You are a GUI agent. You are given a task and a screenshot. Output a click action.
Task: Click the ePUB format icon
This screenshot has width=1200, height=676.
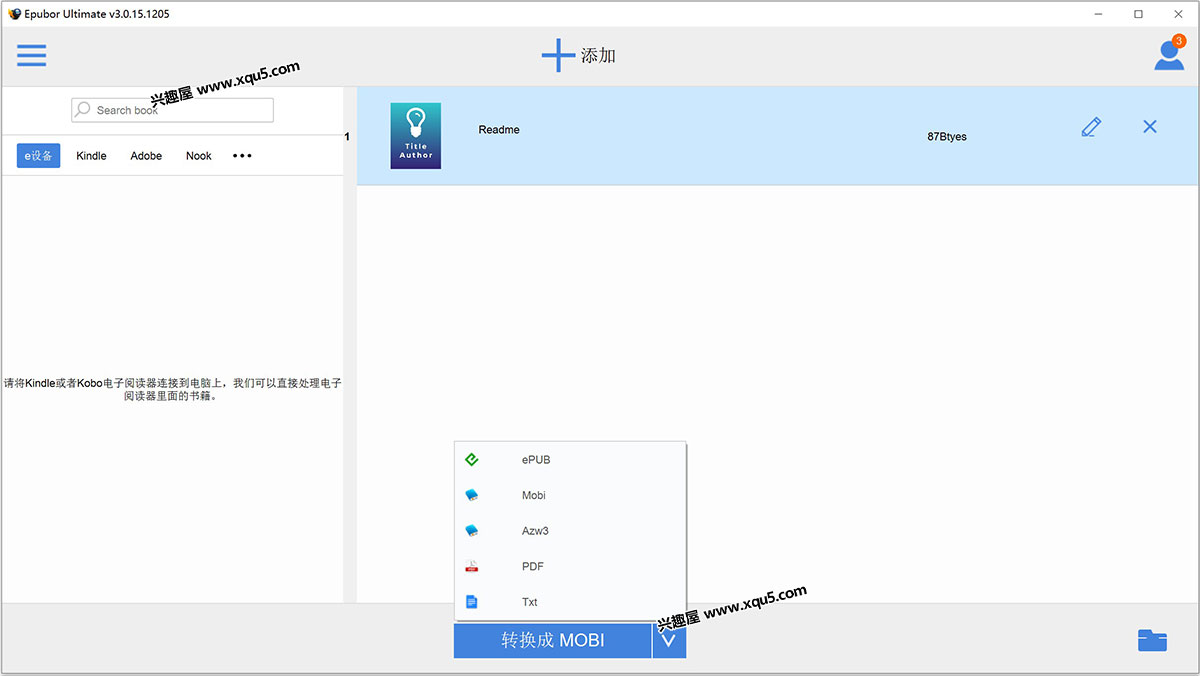[472, 460]
